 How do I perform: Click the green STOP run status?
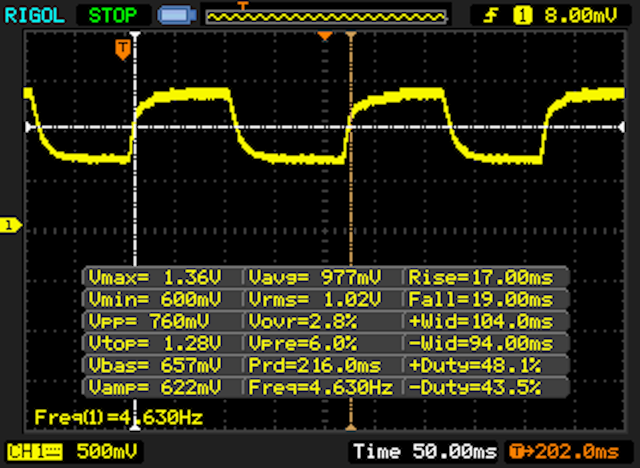(113, 16)
